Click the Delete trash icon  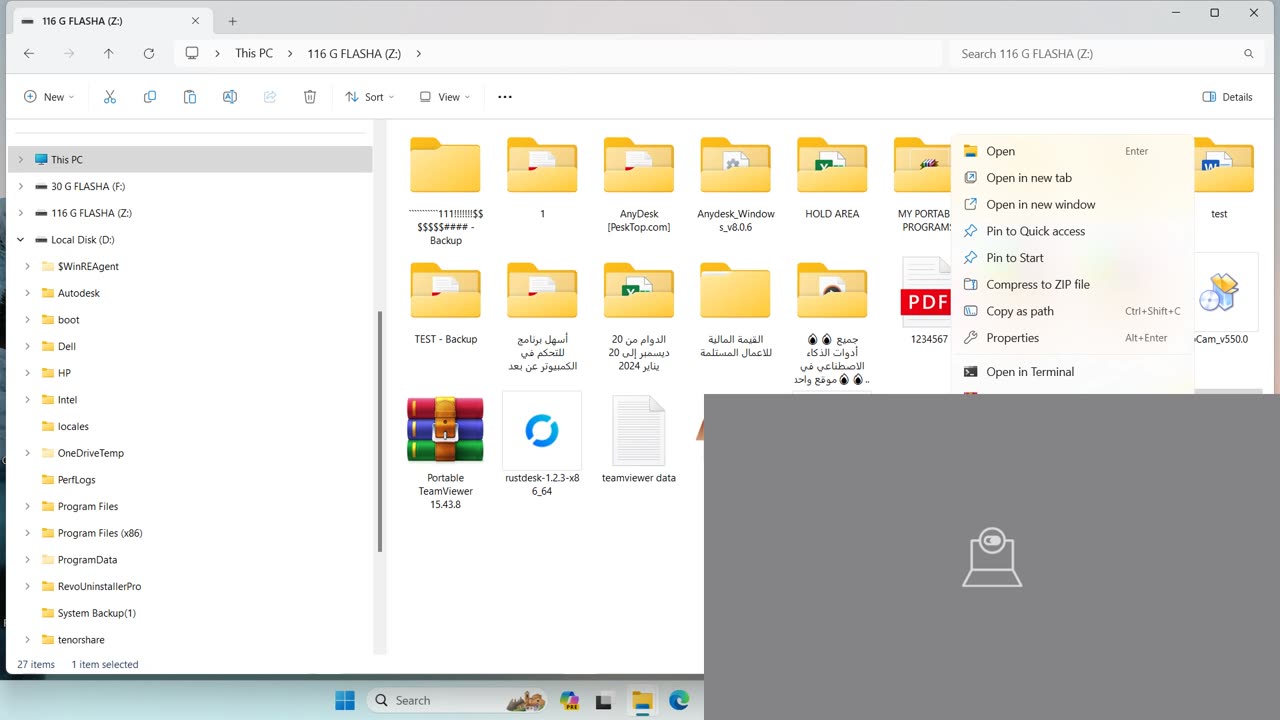click(x=310, y=97)
